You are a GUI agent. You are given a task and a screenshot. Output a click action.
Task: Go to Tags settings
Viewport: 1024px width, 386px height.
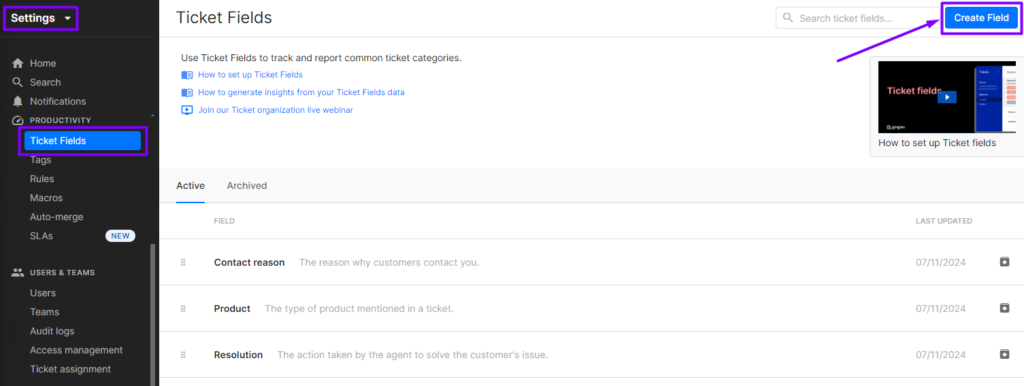click(40, 159)
